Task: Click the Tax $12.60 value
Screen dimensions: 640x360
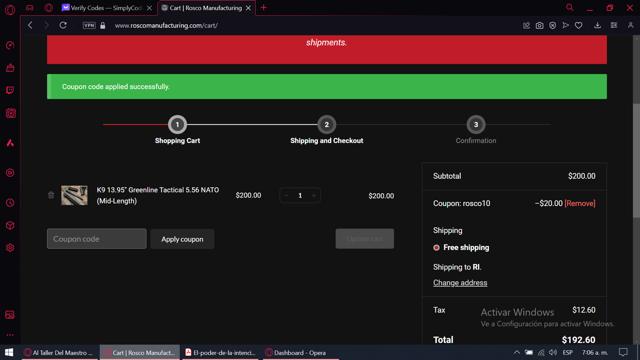Action: click(584, 310)
